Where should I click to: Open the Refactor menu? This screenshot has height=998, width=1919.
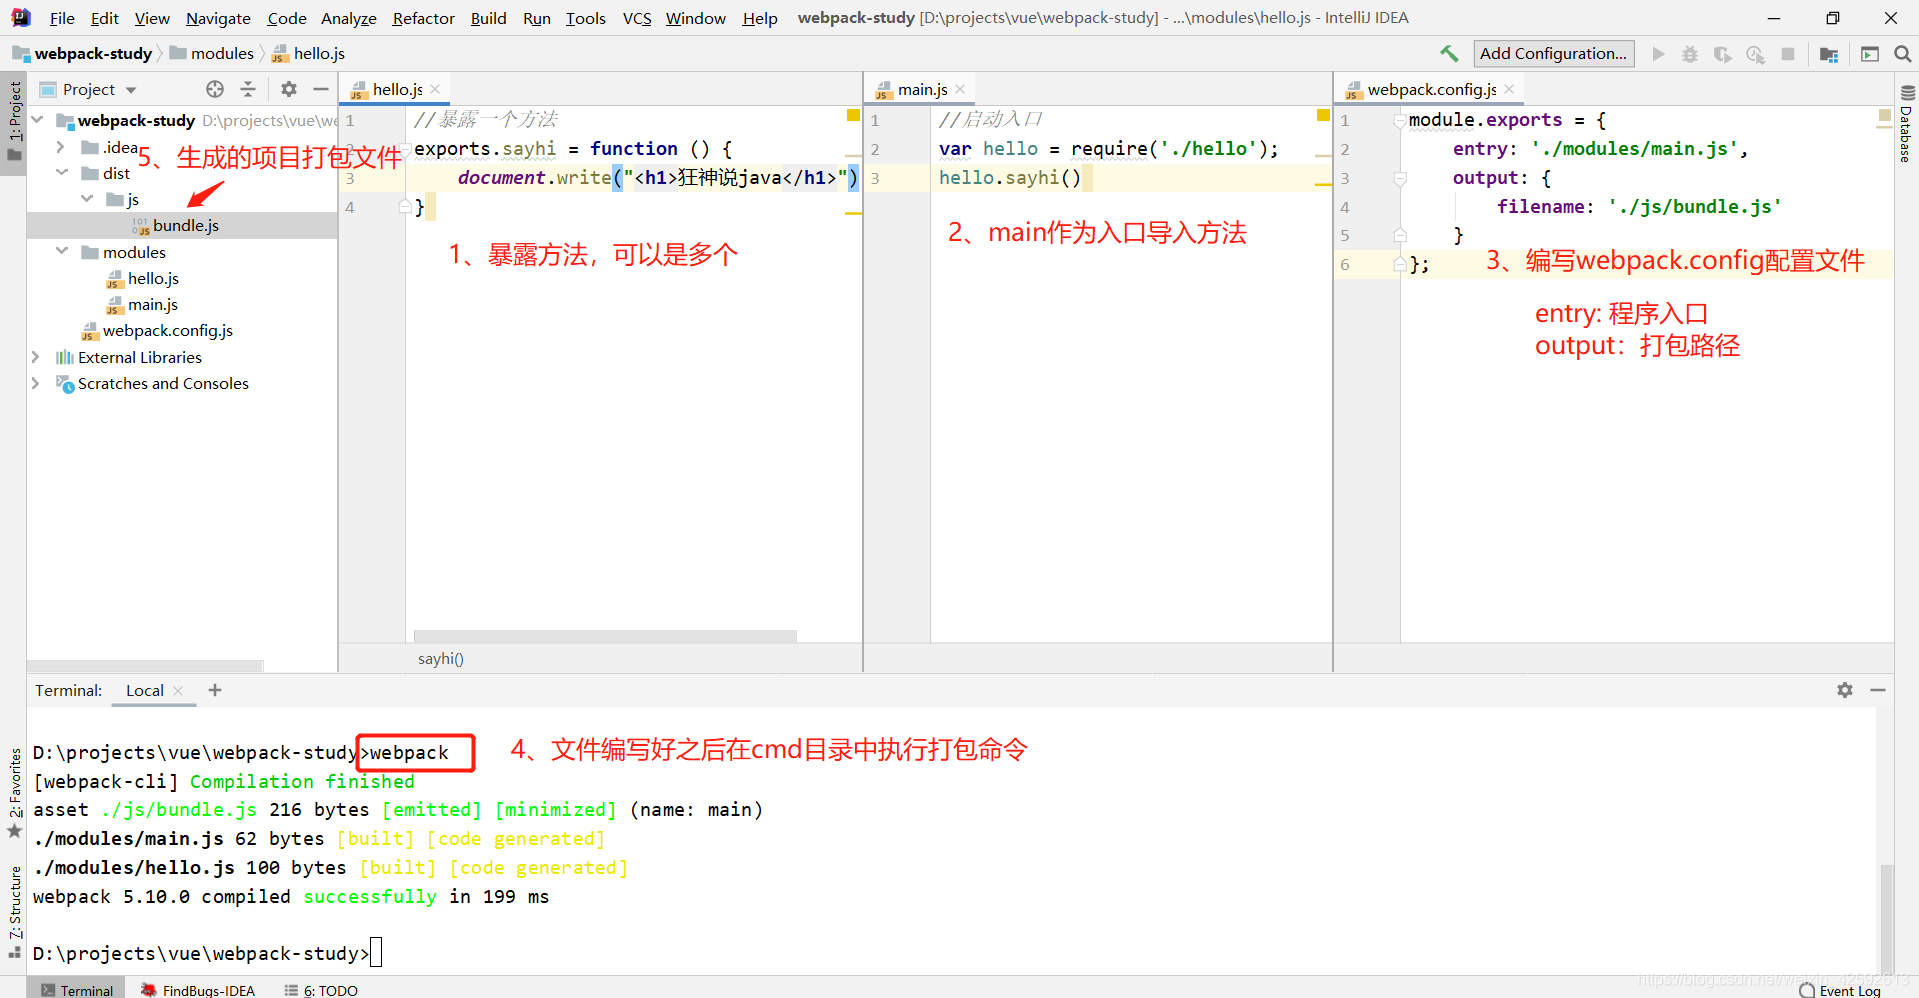tap(423, 18)
